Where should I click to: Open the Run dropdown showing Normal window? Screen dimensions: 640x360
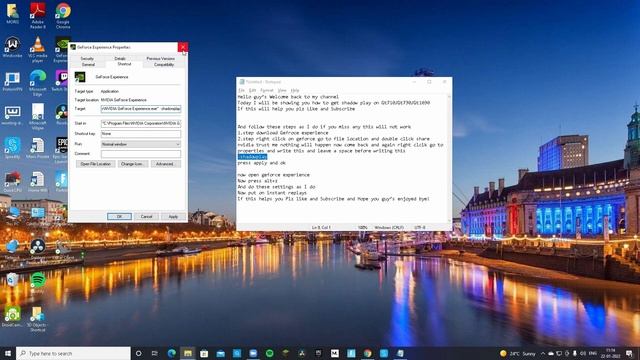[141, 144]
